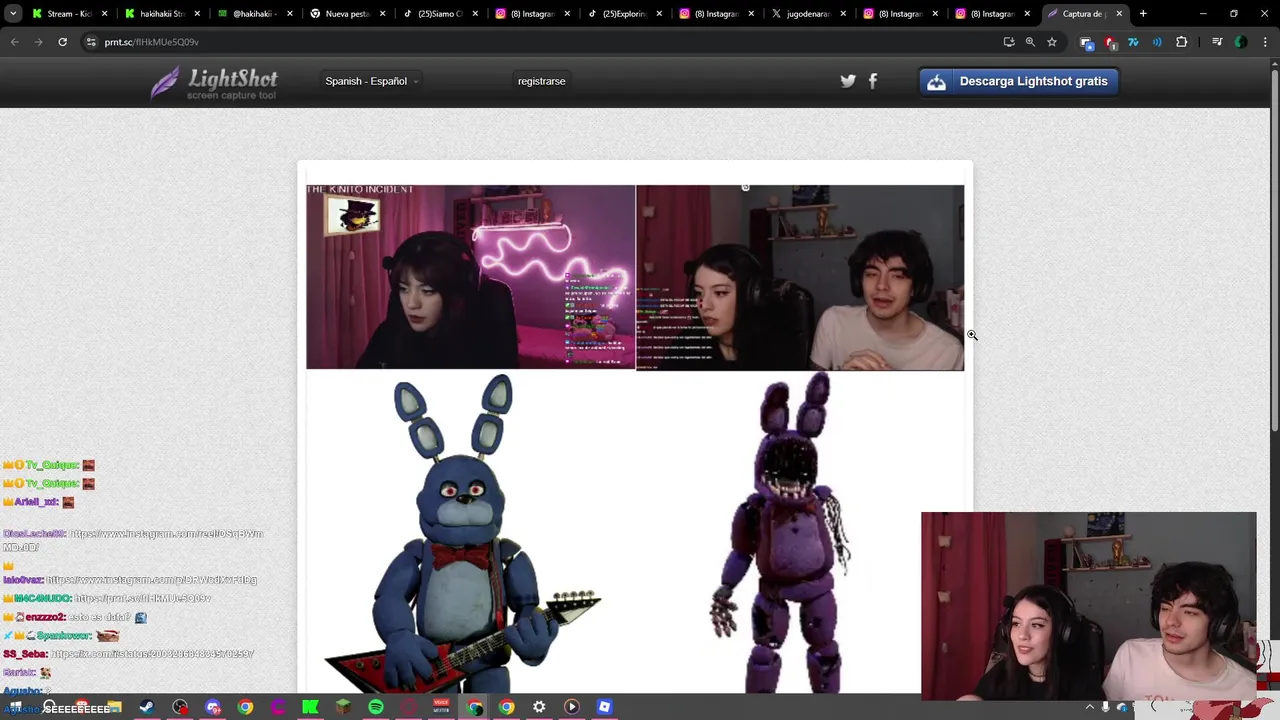
Task: Open the media controls icon in toolbar
Action: pyautogui.click(x=1217, y=42)
